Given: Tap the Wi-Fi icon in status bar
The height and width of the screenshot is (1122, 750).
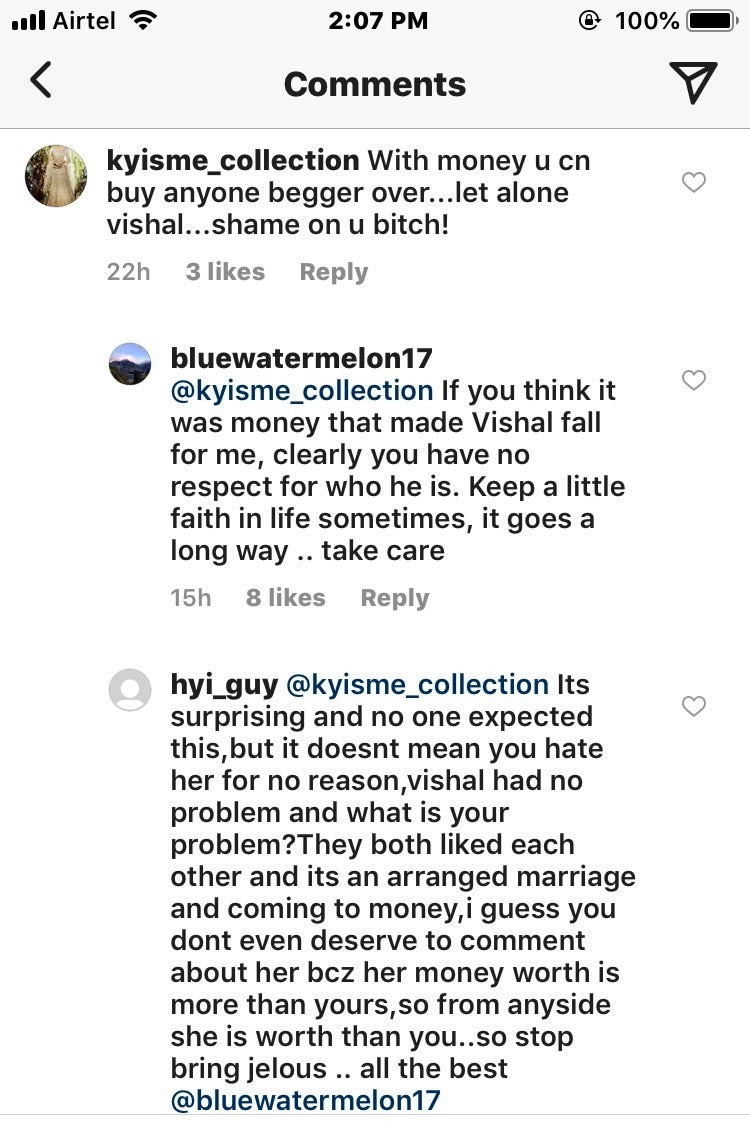Looking at the screenshot, I should coord(144,20).
